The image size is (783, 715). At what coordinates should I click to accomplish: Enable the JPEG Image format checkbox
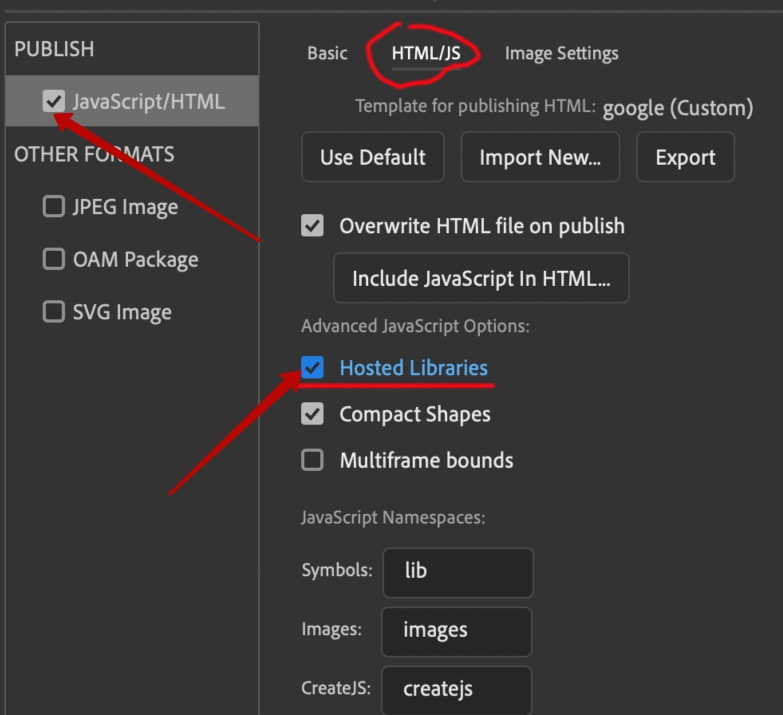pos(53,206)
